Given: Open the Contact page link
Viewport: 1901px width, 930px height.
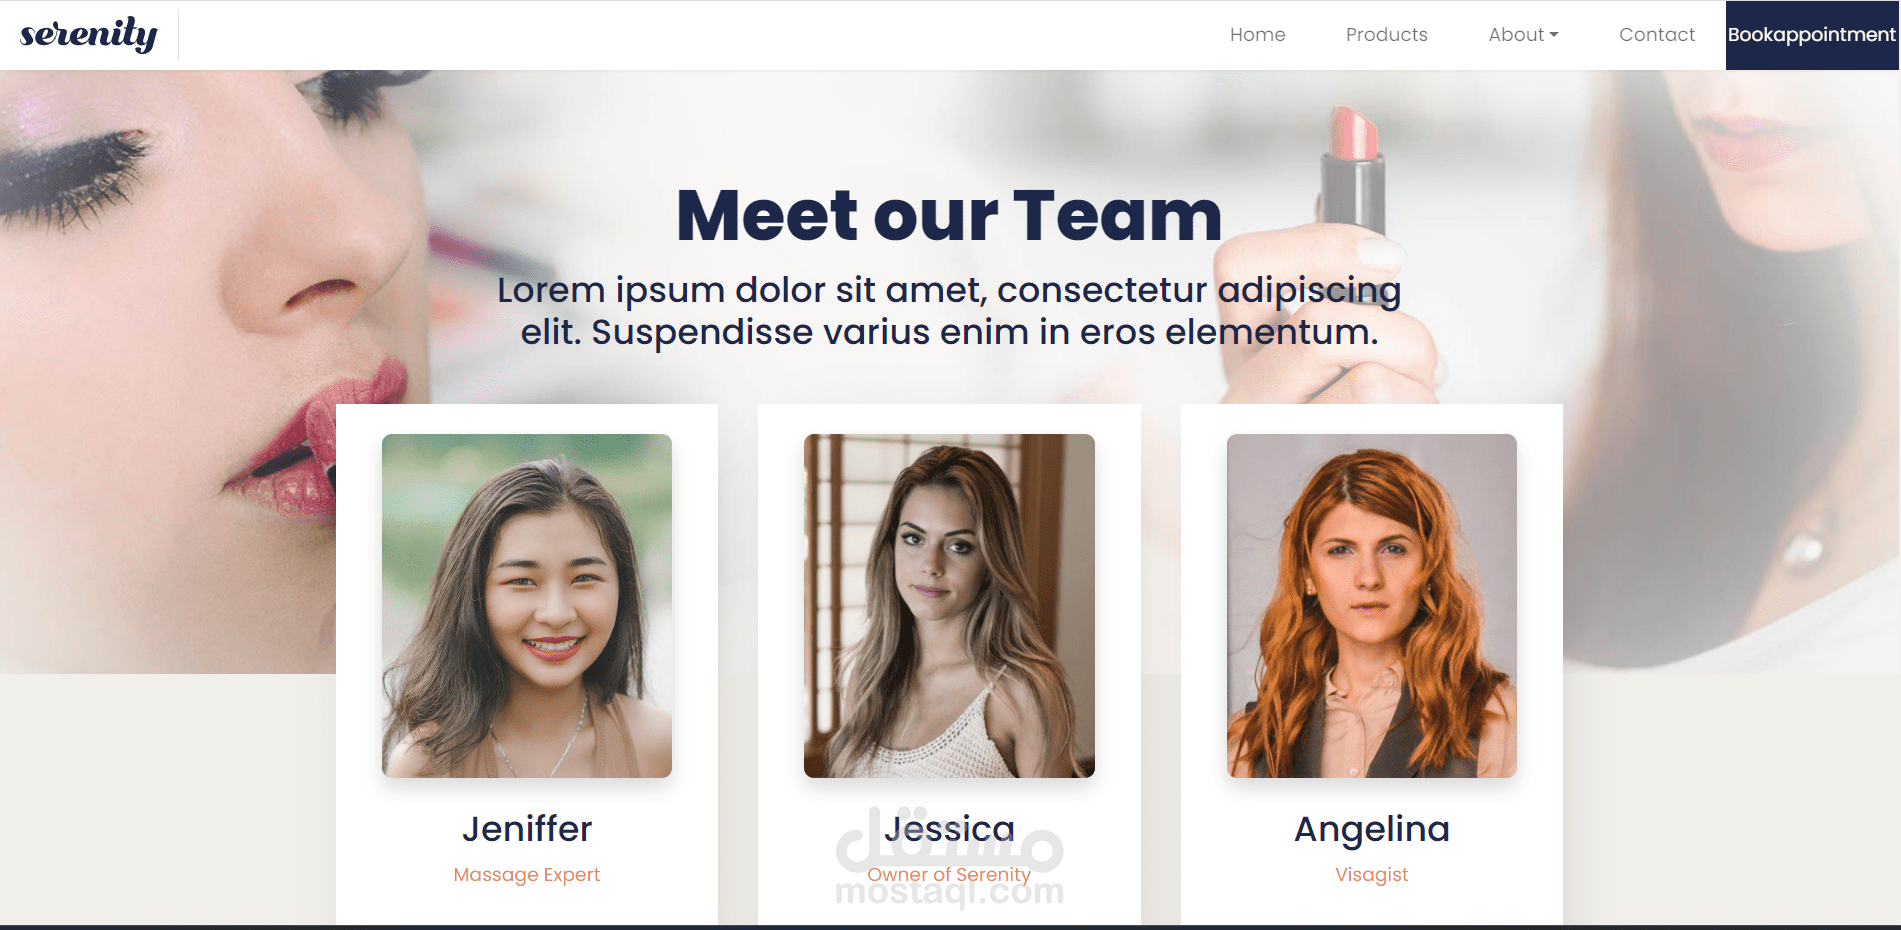Looking at the screenshot, I should (1657, 35).
